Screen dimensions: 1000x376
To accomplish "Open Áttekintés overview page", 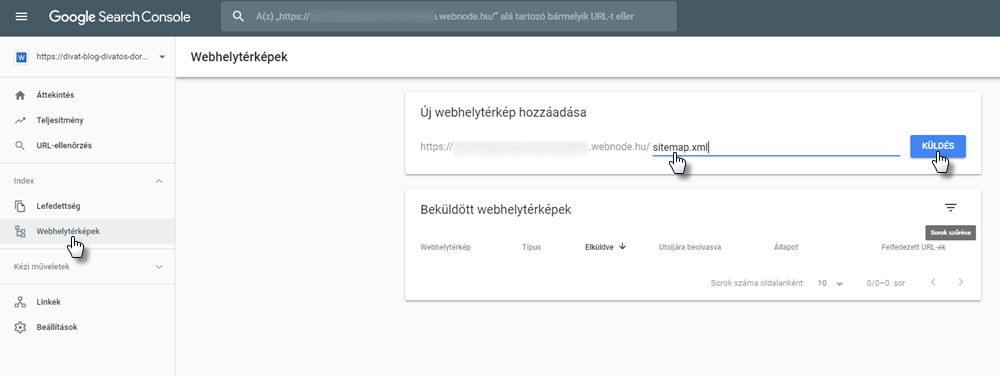I will [55, 95].
